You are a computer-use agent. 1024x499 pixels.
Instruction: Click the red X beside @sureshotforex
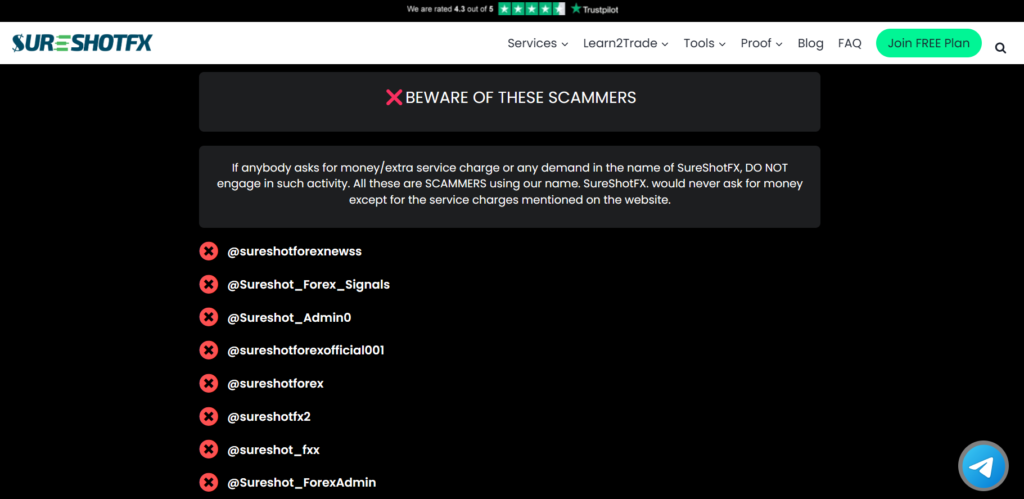pyautogui.click(x=208, y=383)
